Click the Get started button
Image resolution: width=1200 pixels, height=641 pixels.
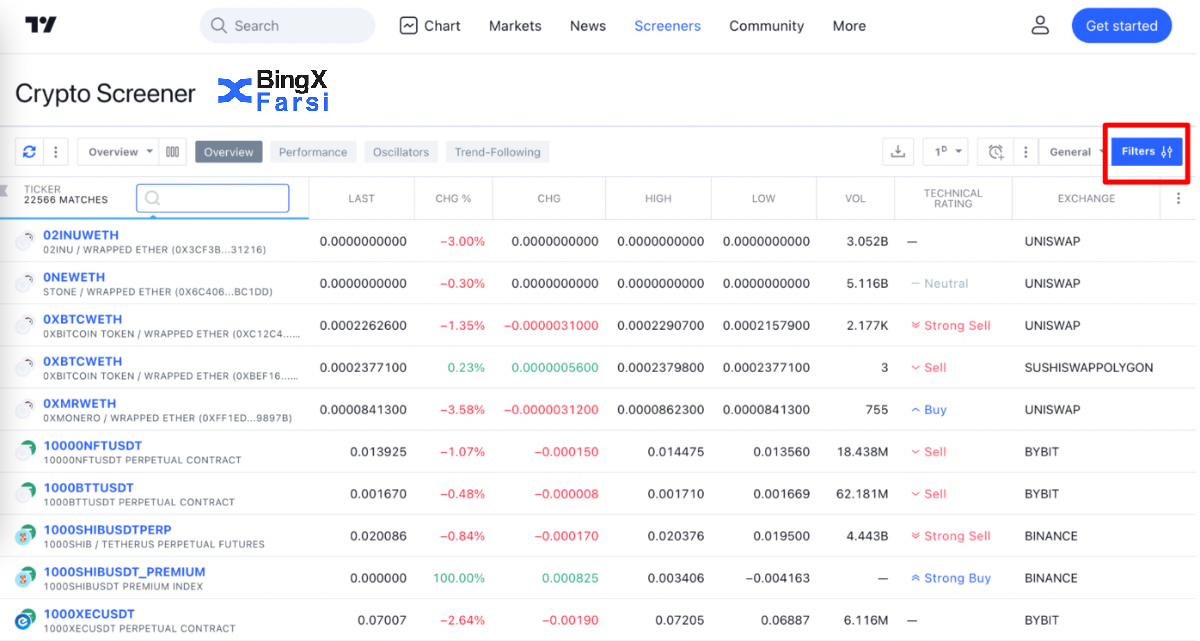(x=1122, y=26)
